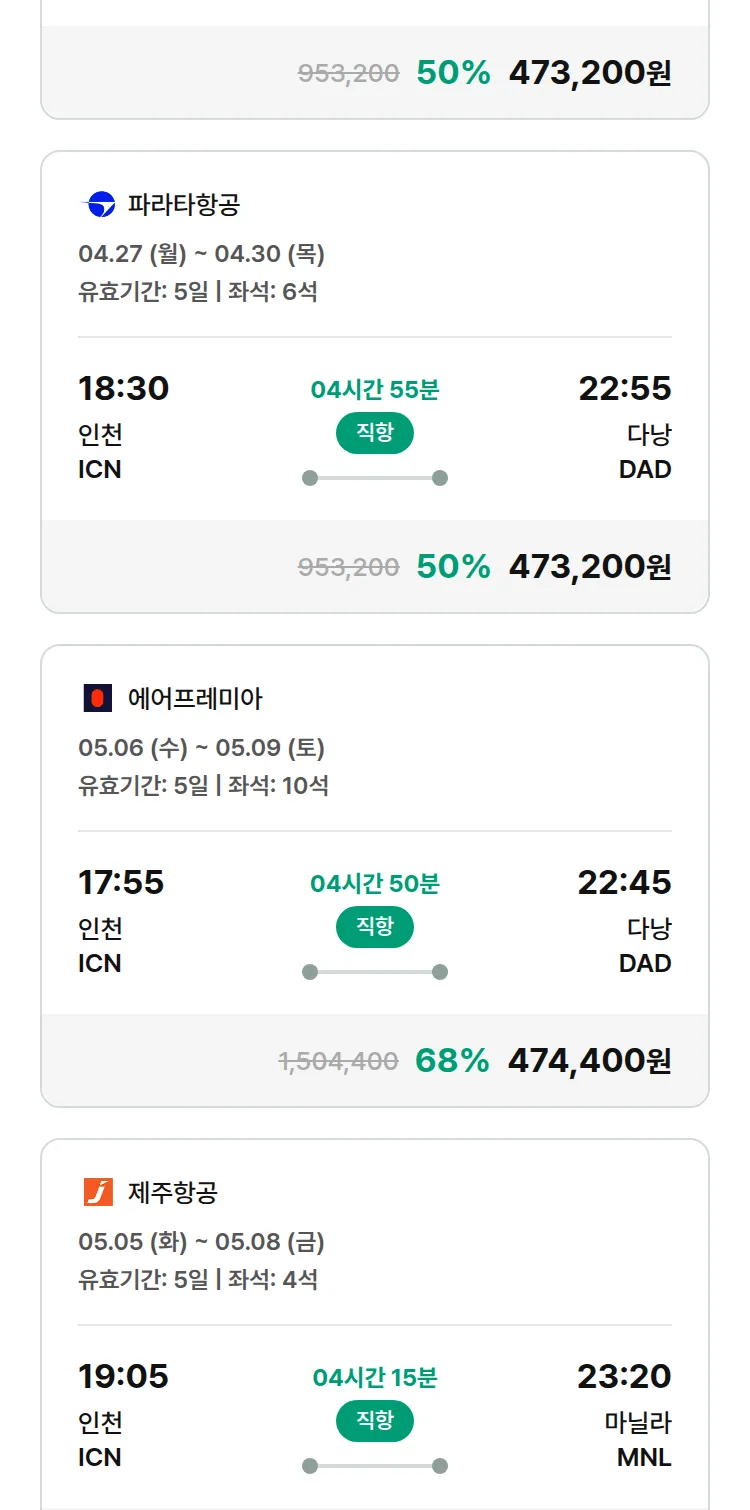
Task: Click the 18:30 인천 departure time
Action: 124,388
